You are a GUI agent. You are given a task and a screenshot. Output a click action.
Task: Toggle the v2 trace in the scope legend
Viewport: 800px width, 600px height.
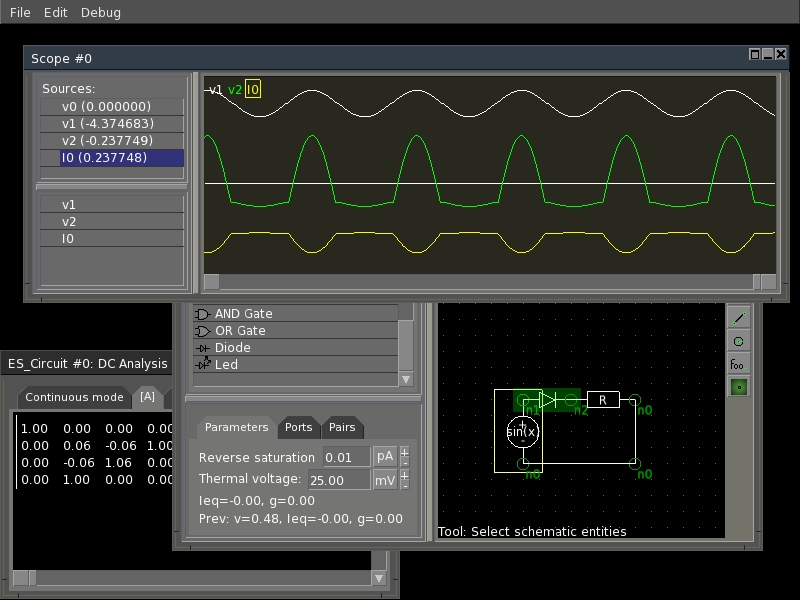pyautogui.click(x=235, y=90)
